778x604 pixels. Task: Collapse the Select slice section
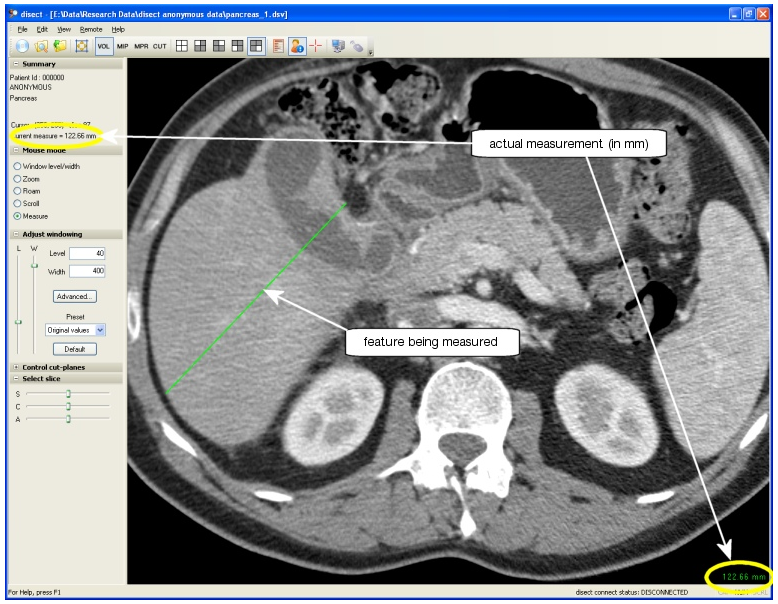point(16,379)
